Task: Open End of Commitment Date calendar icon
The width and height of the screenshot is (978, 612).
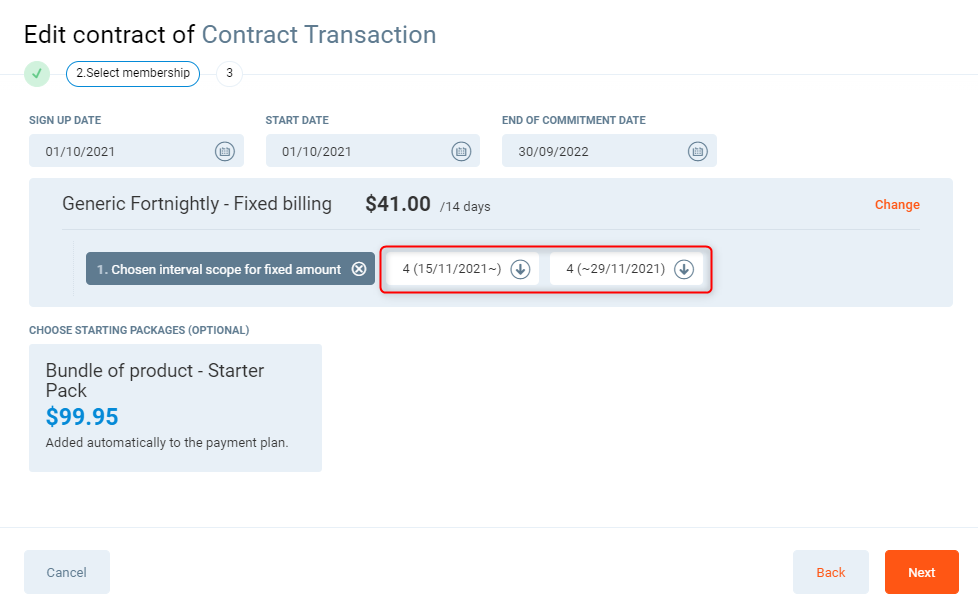Action: tap(697, 151)
